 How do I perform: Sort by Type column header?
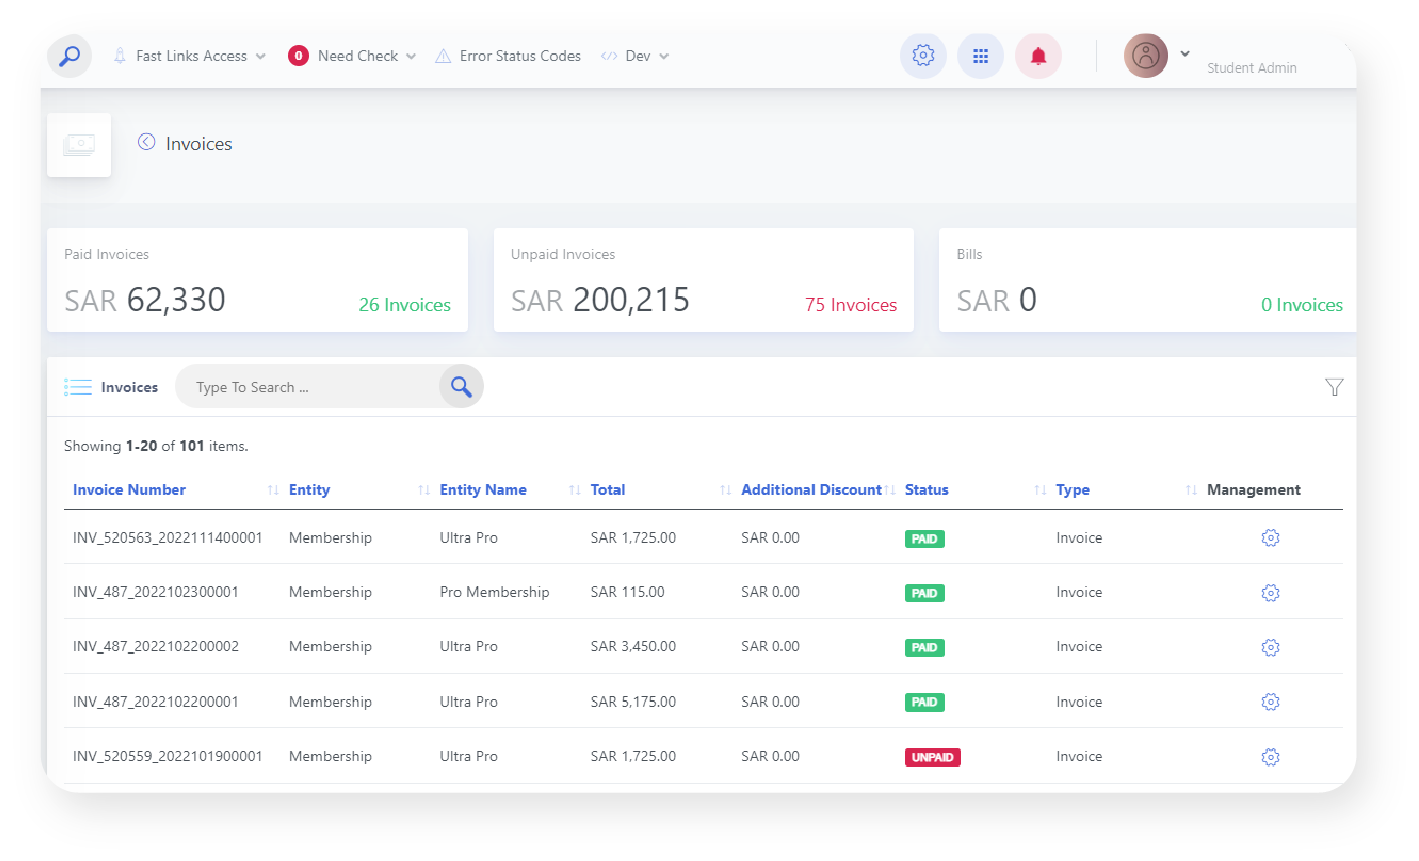[1073, 490]
